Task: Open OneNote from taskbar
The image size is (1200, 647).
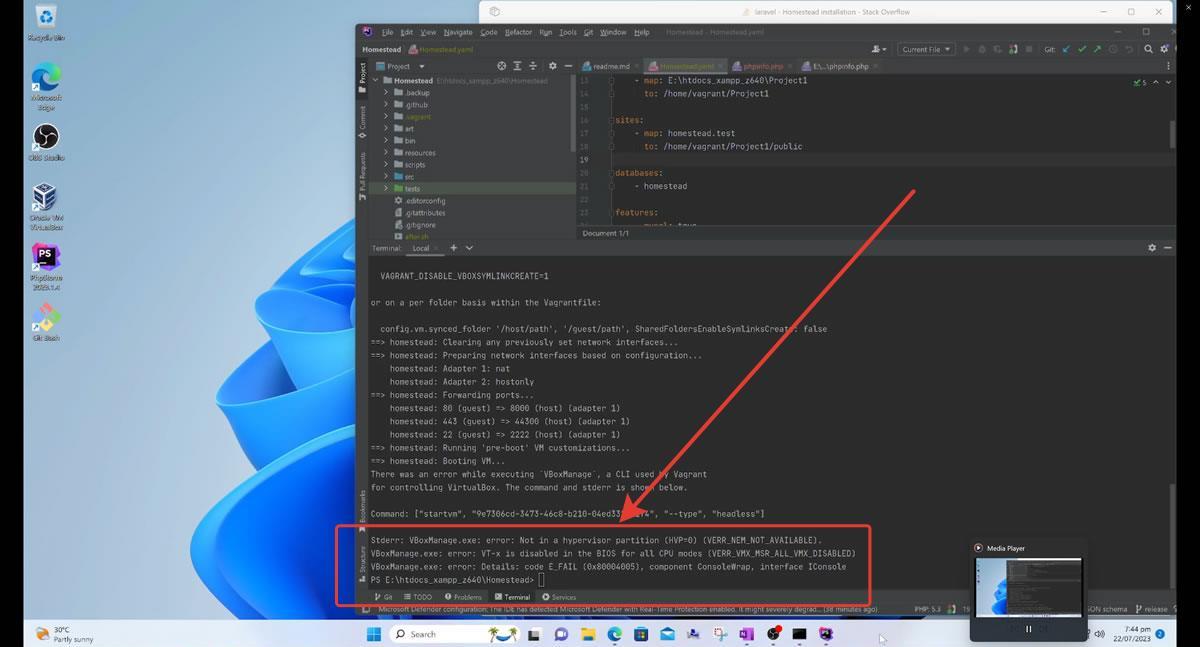Action: tap(746, 634)
